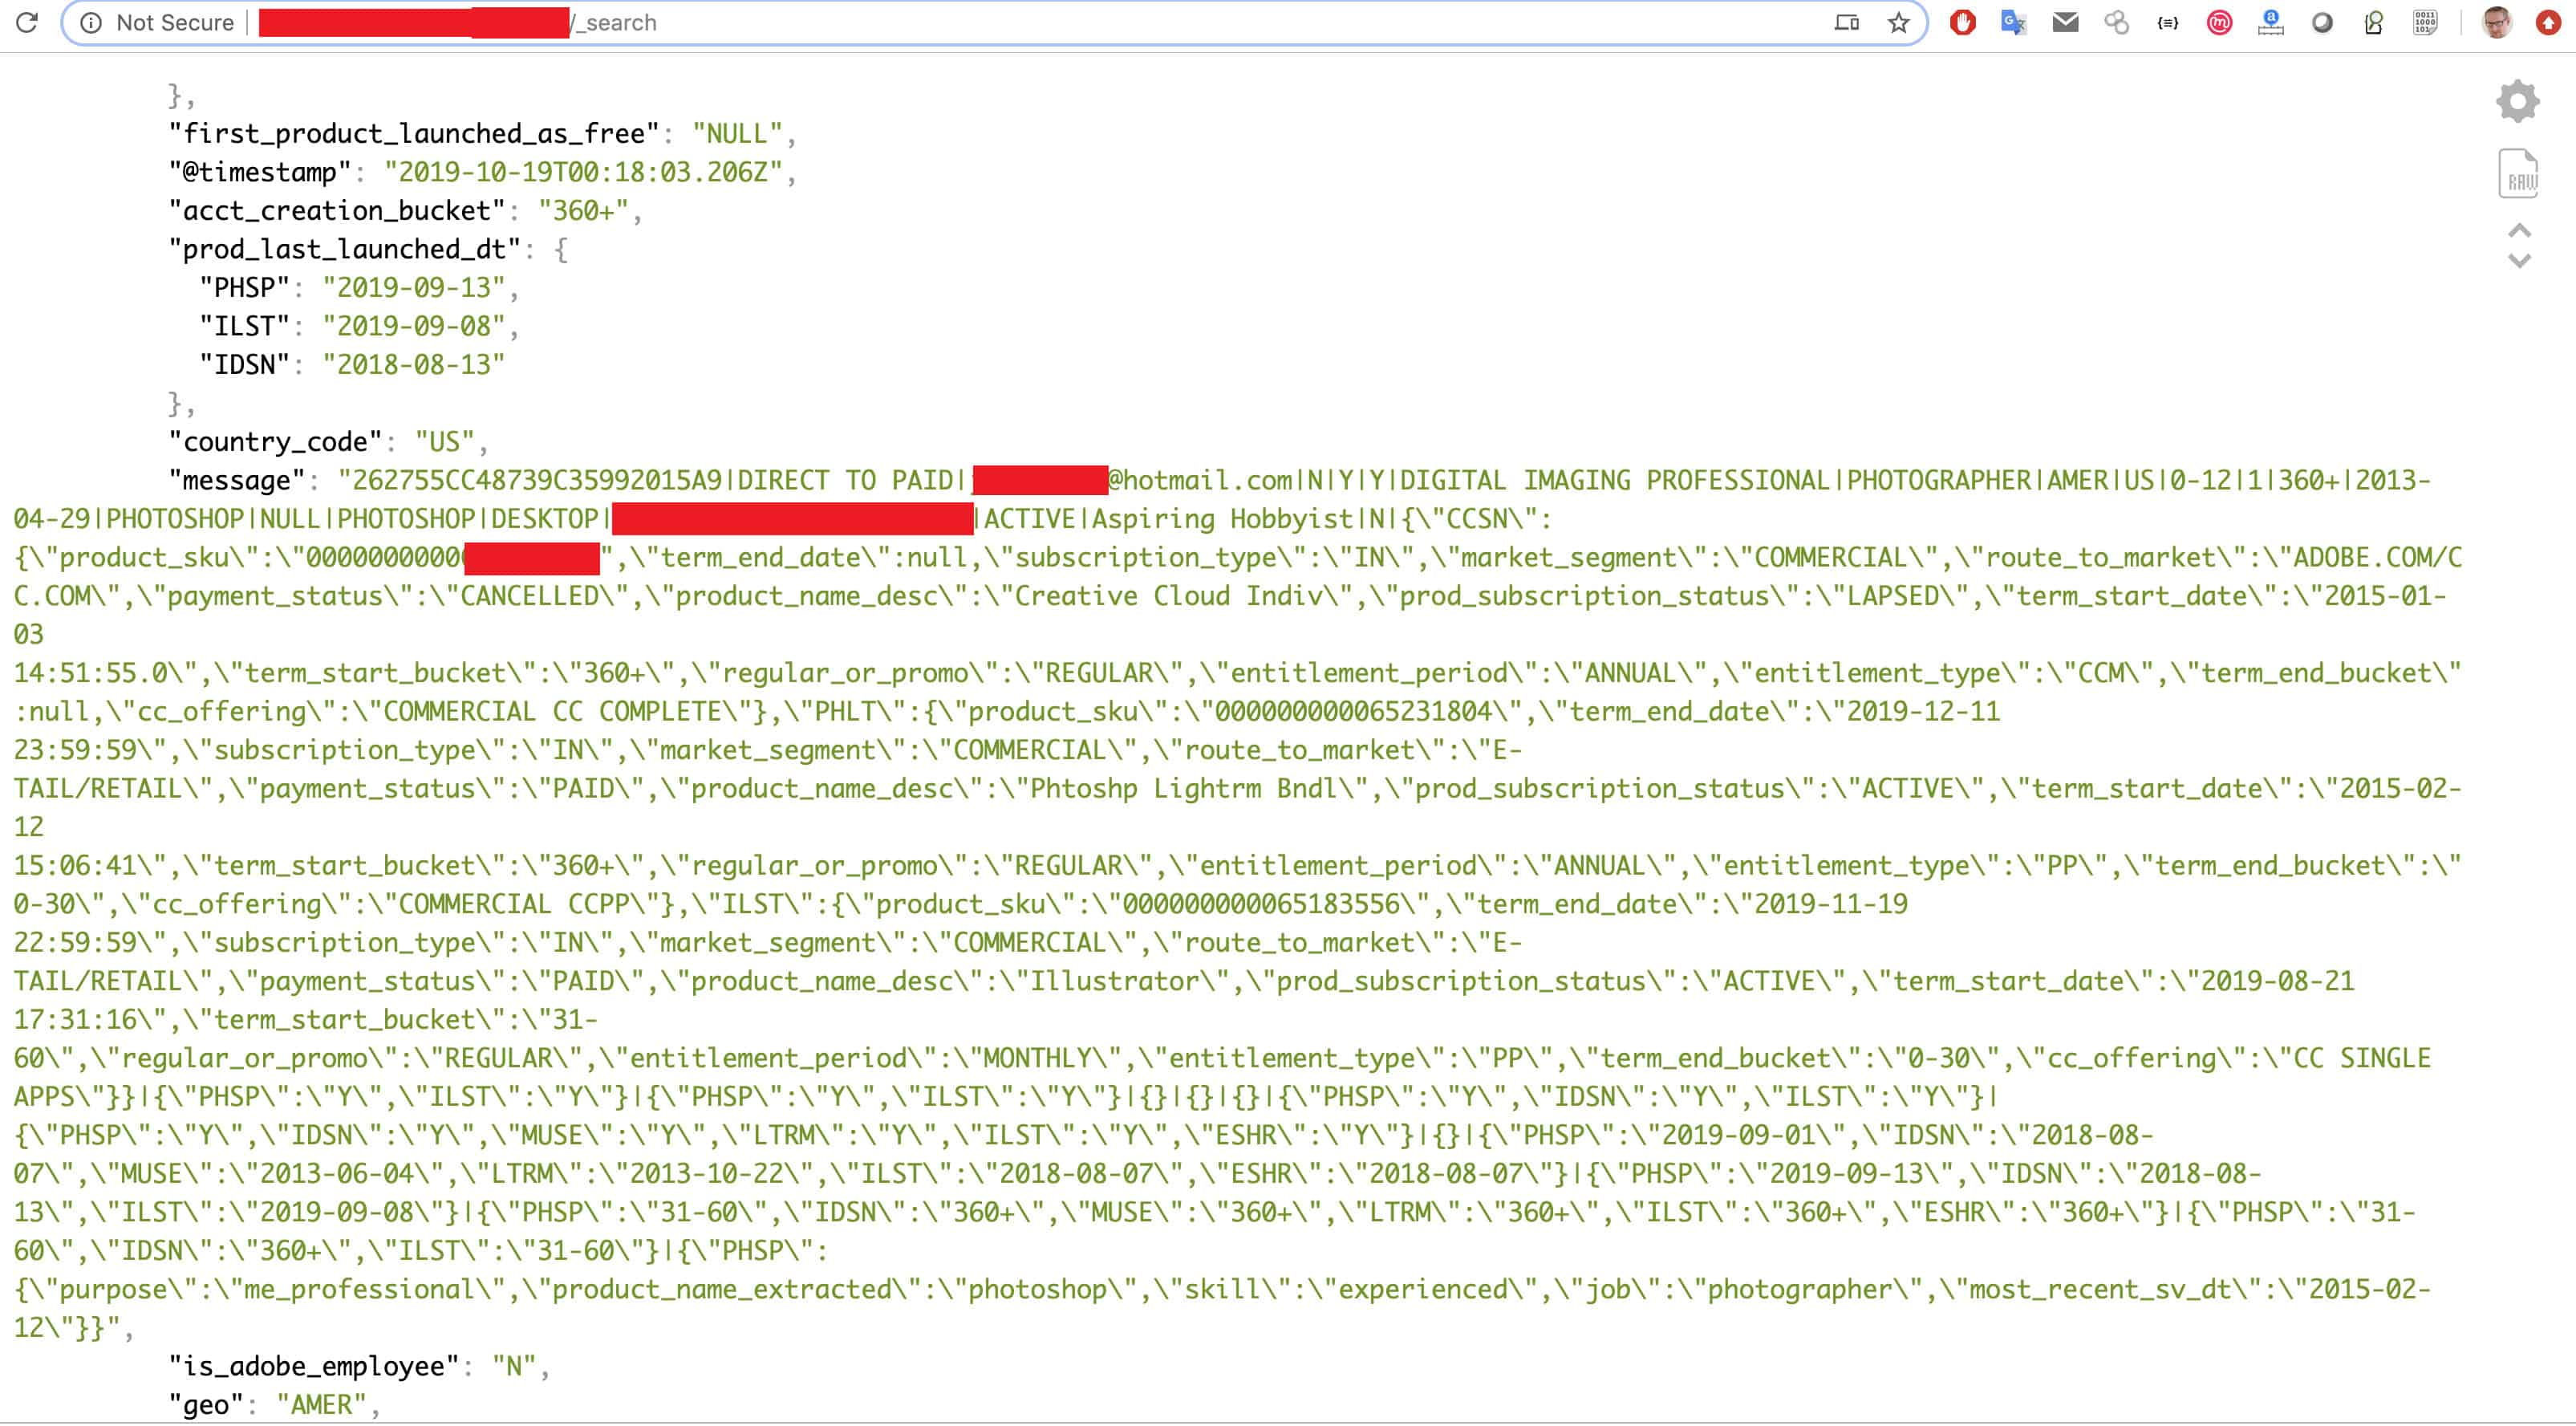Open the mail envelope extension
The height and width of the screenshot is (1426, 2576).
click(x=2065, y=22)
